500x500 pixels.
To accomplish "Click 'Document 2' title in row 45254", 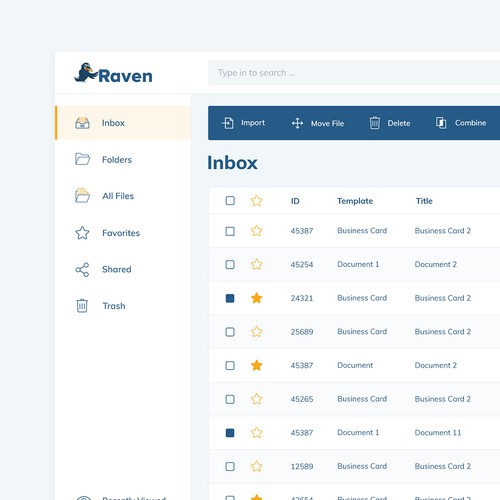I will pos(436,264).
